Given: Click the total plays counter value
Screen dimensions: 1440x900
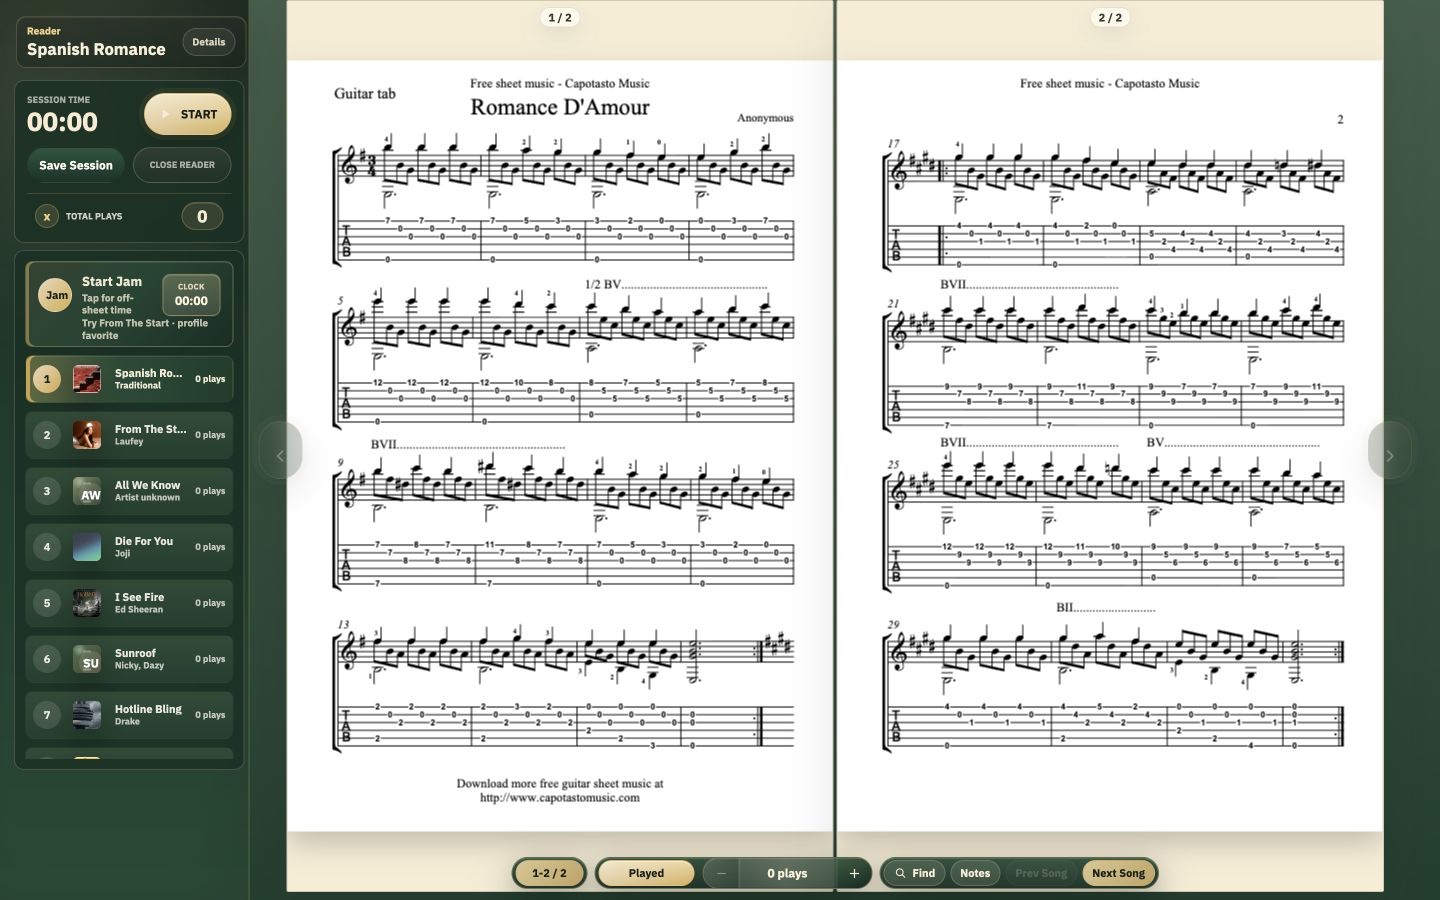Looking at the screenshot, I should [202, 216].
